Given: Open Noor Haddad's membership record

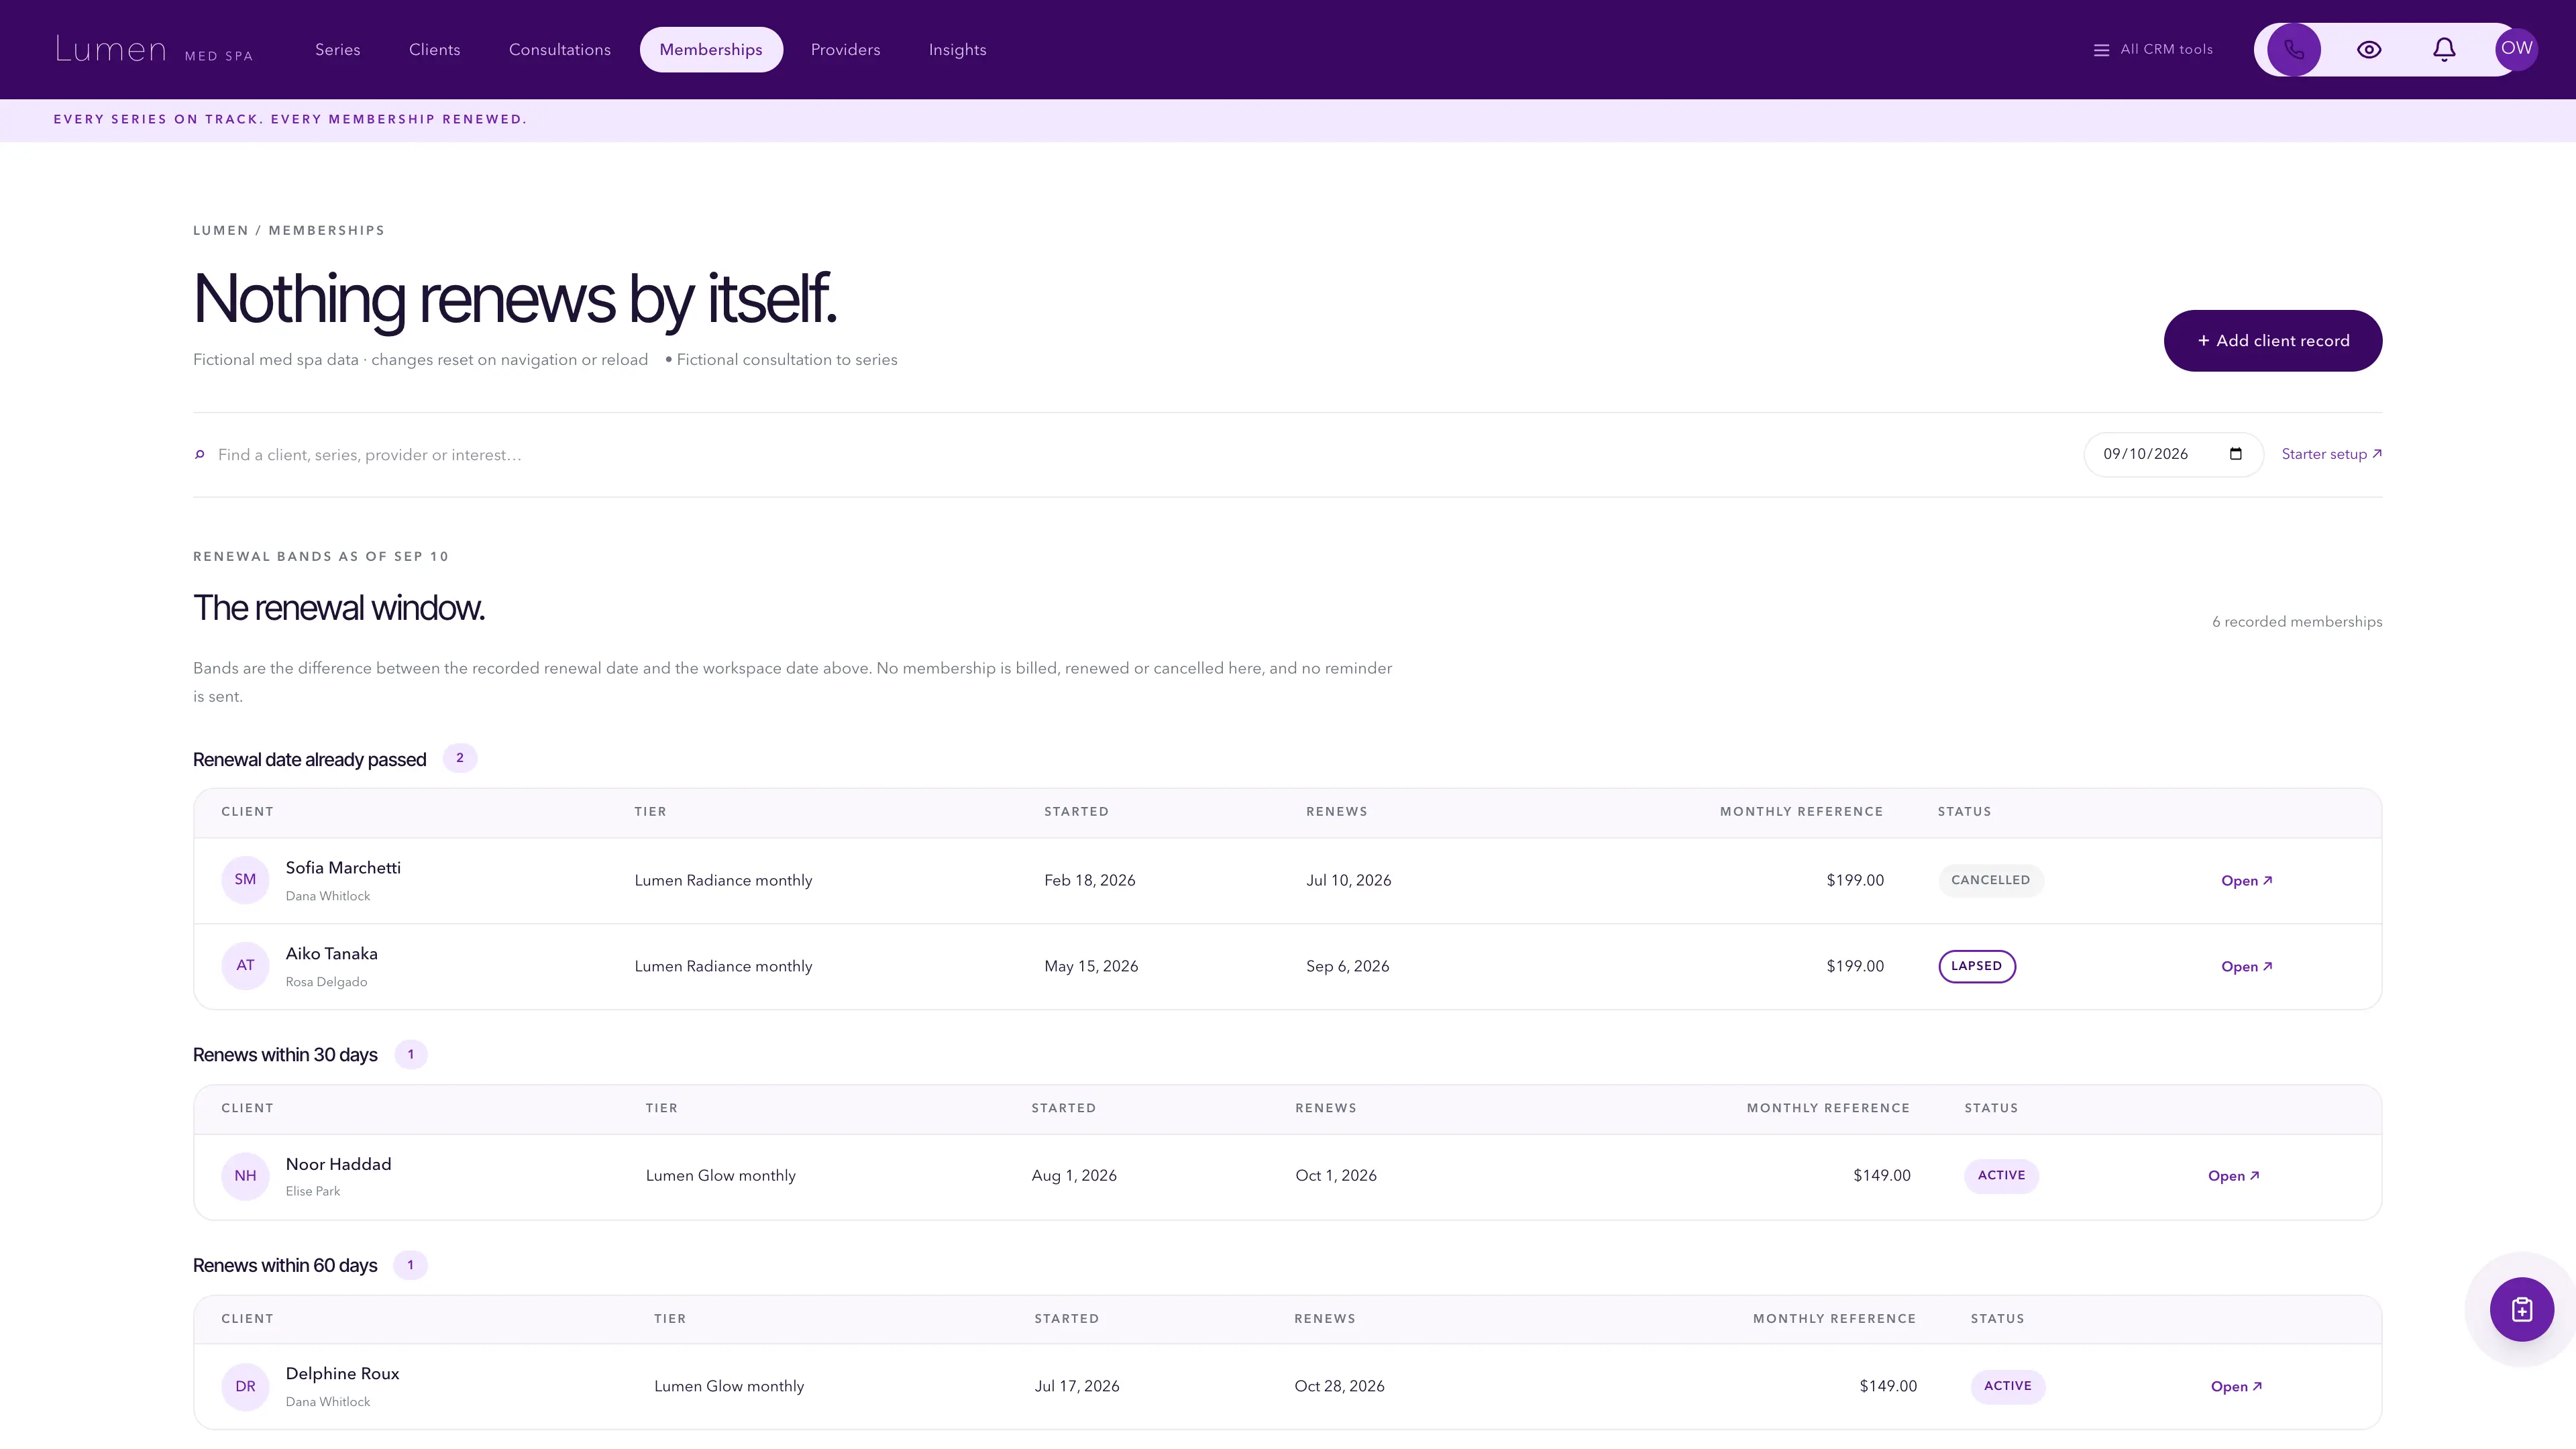Looking at the screenshot, I should [2233, 1176].
